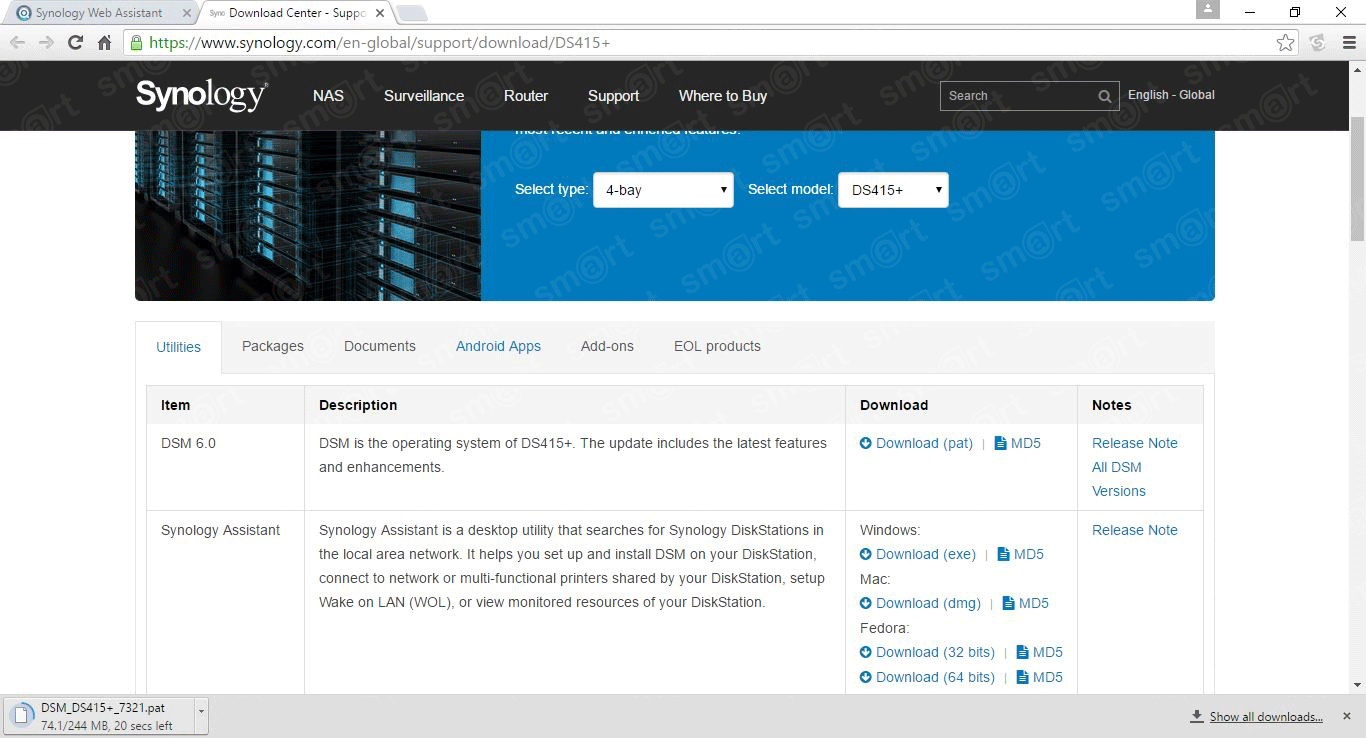Click the MD5 file icon beside 64 bits download
The height and width of the screenshot is (738, 1366).
pyautogui.click(x=1022, y=677)
